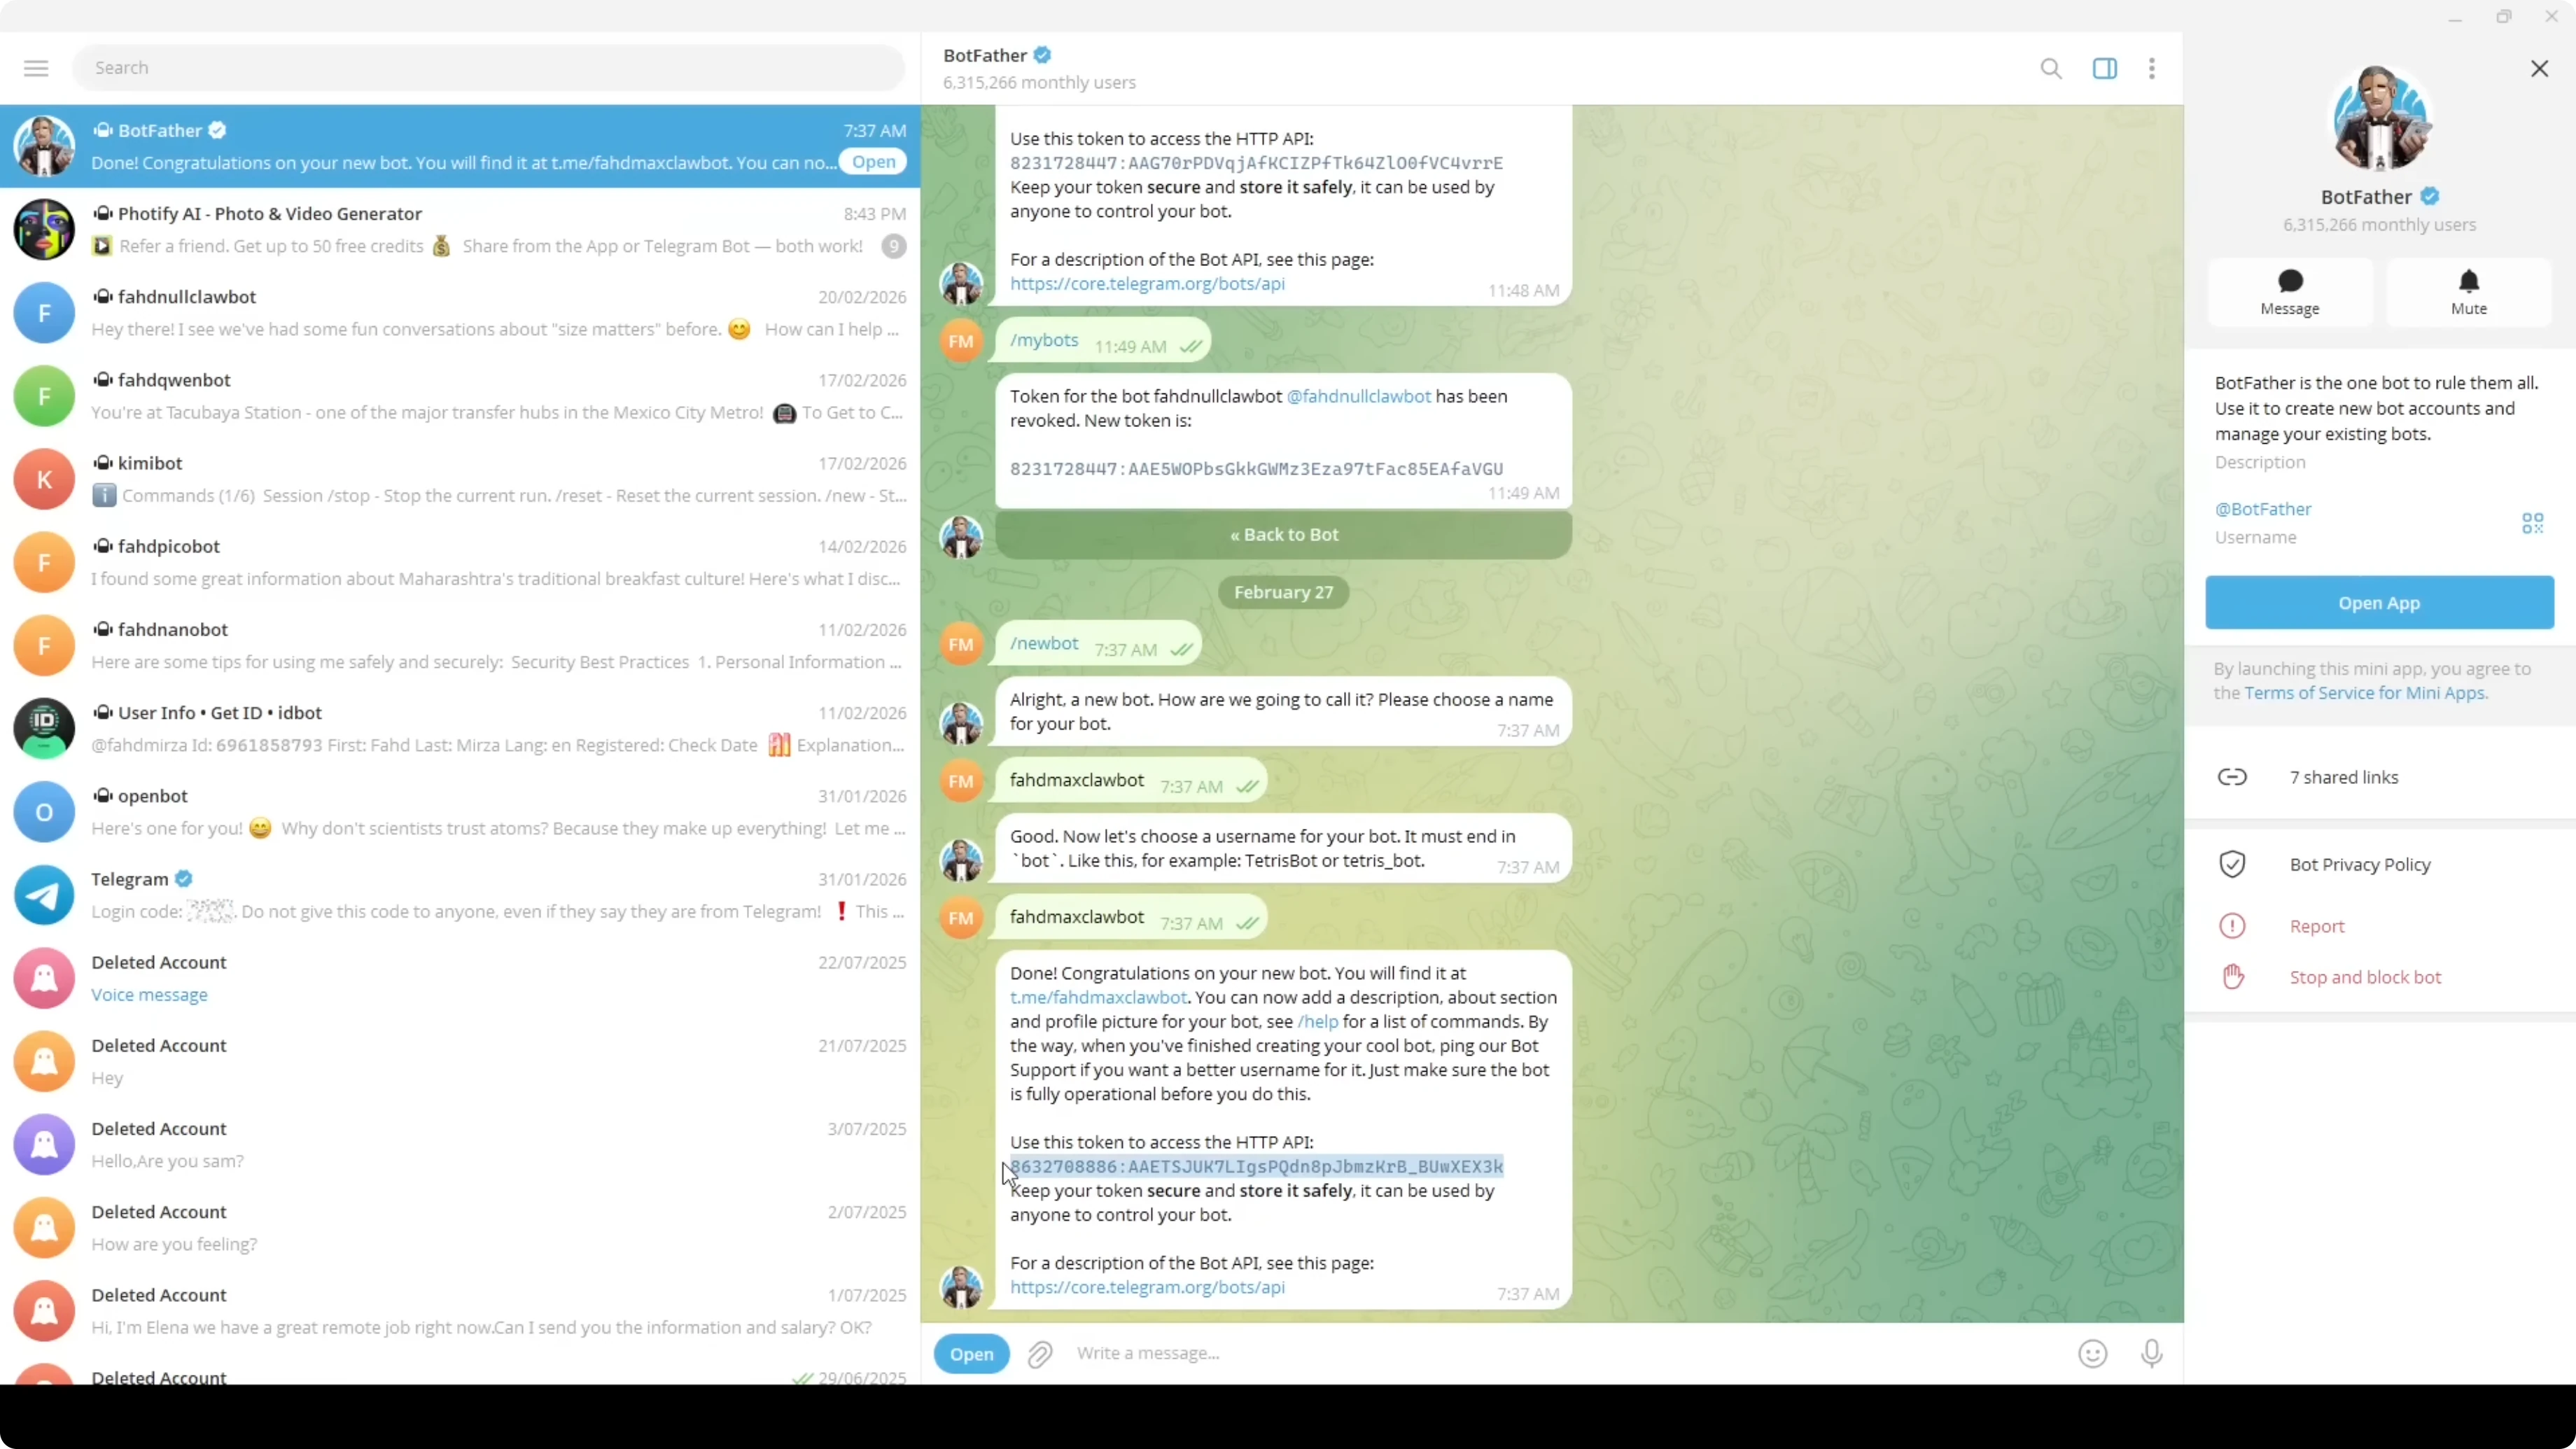Toggle the profile sidebar panel icon
2576x1449 pixels.
coord(2105,68)
